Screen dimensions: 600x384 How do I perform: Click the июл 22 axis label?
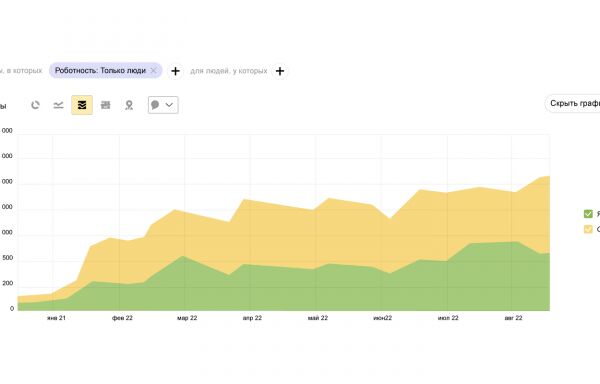click(448, 318)
